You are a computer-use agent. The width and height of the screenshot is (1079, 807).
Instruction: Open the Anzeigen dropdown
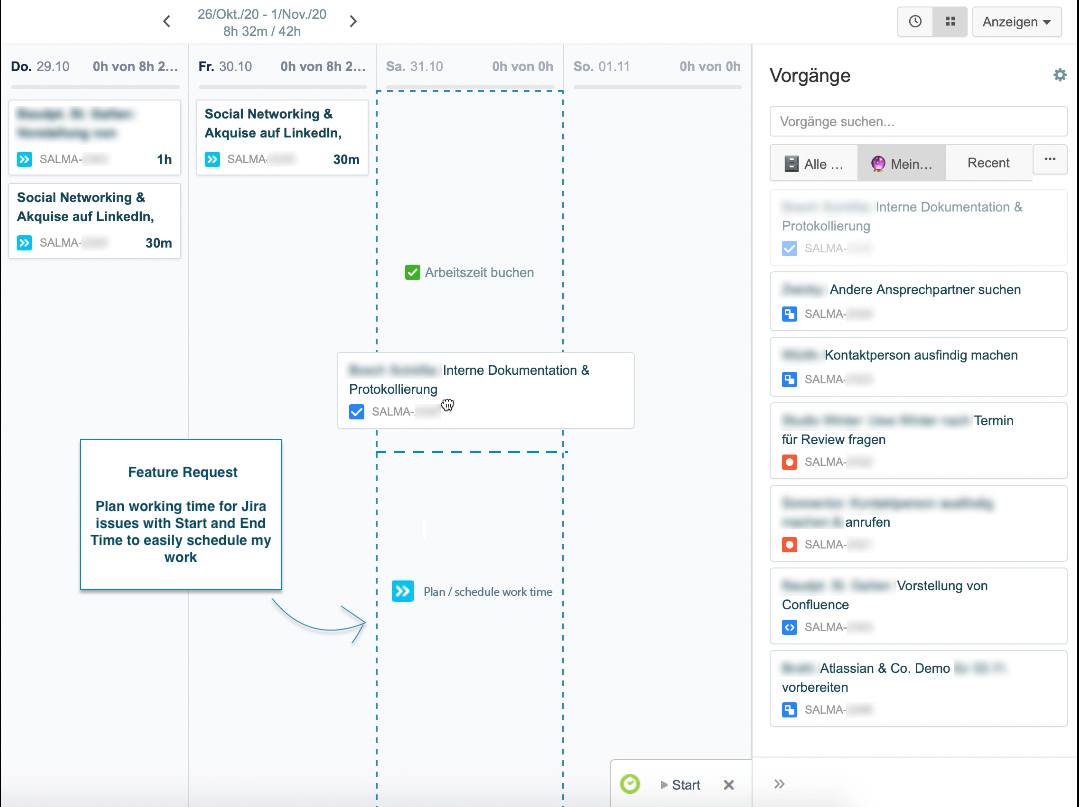(1016, 22)
